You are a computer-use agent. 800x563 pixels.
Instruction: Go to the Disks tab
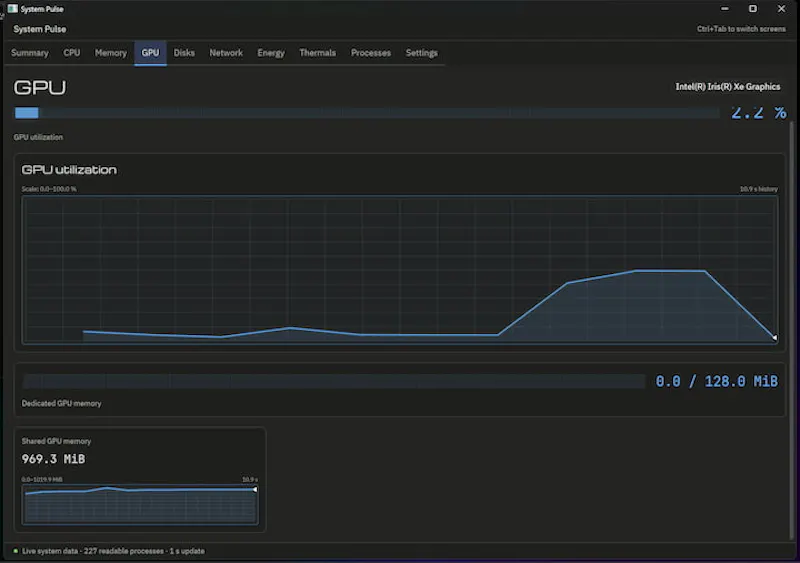184,53
